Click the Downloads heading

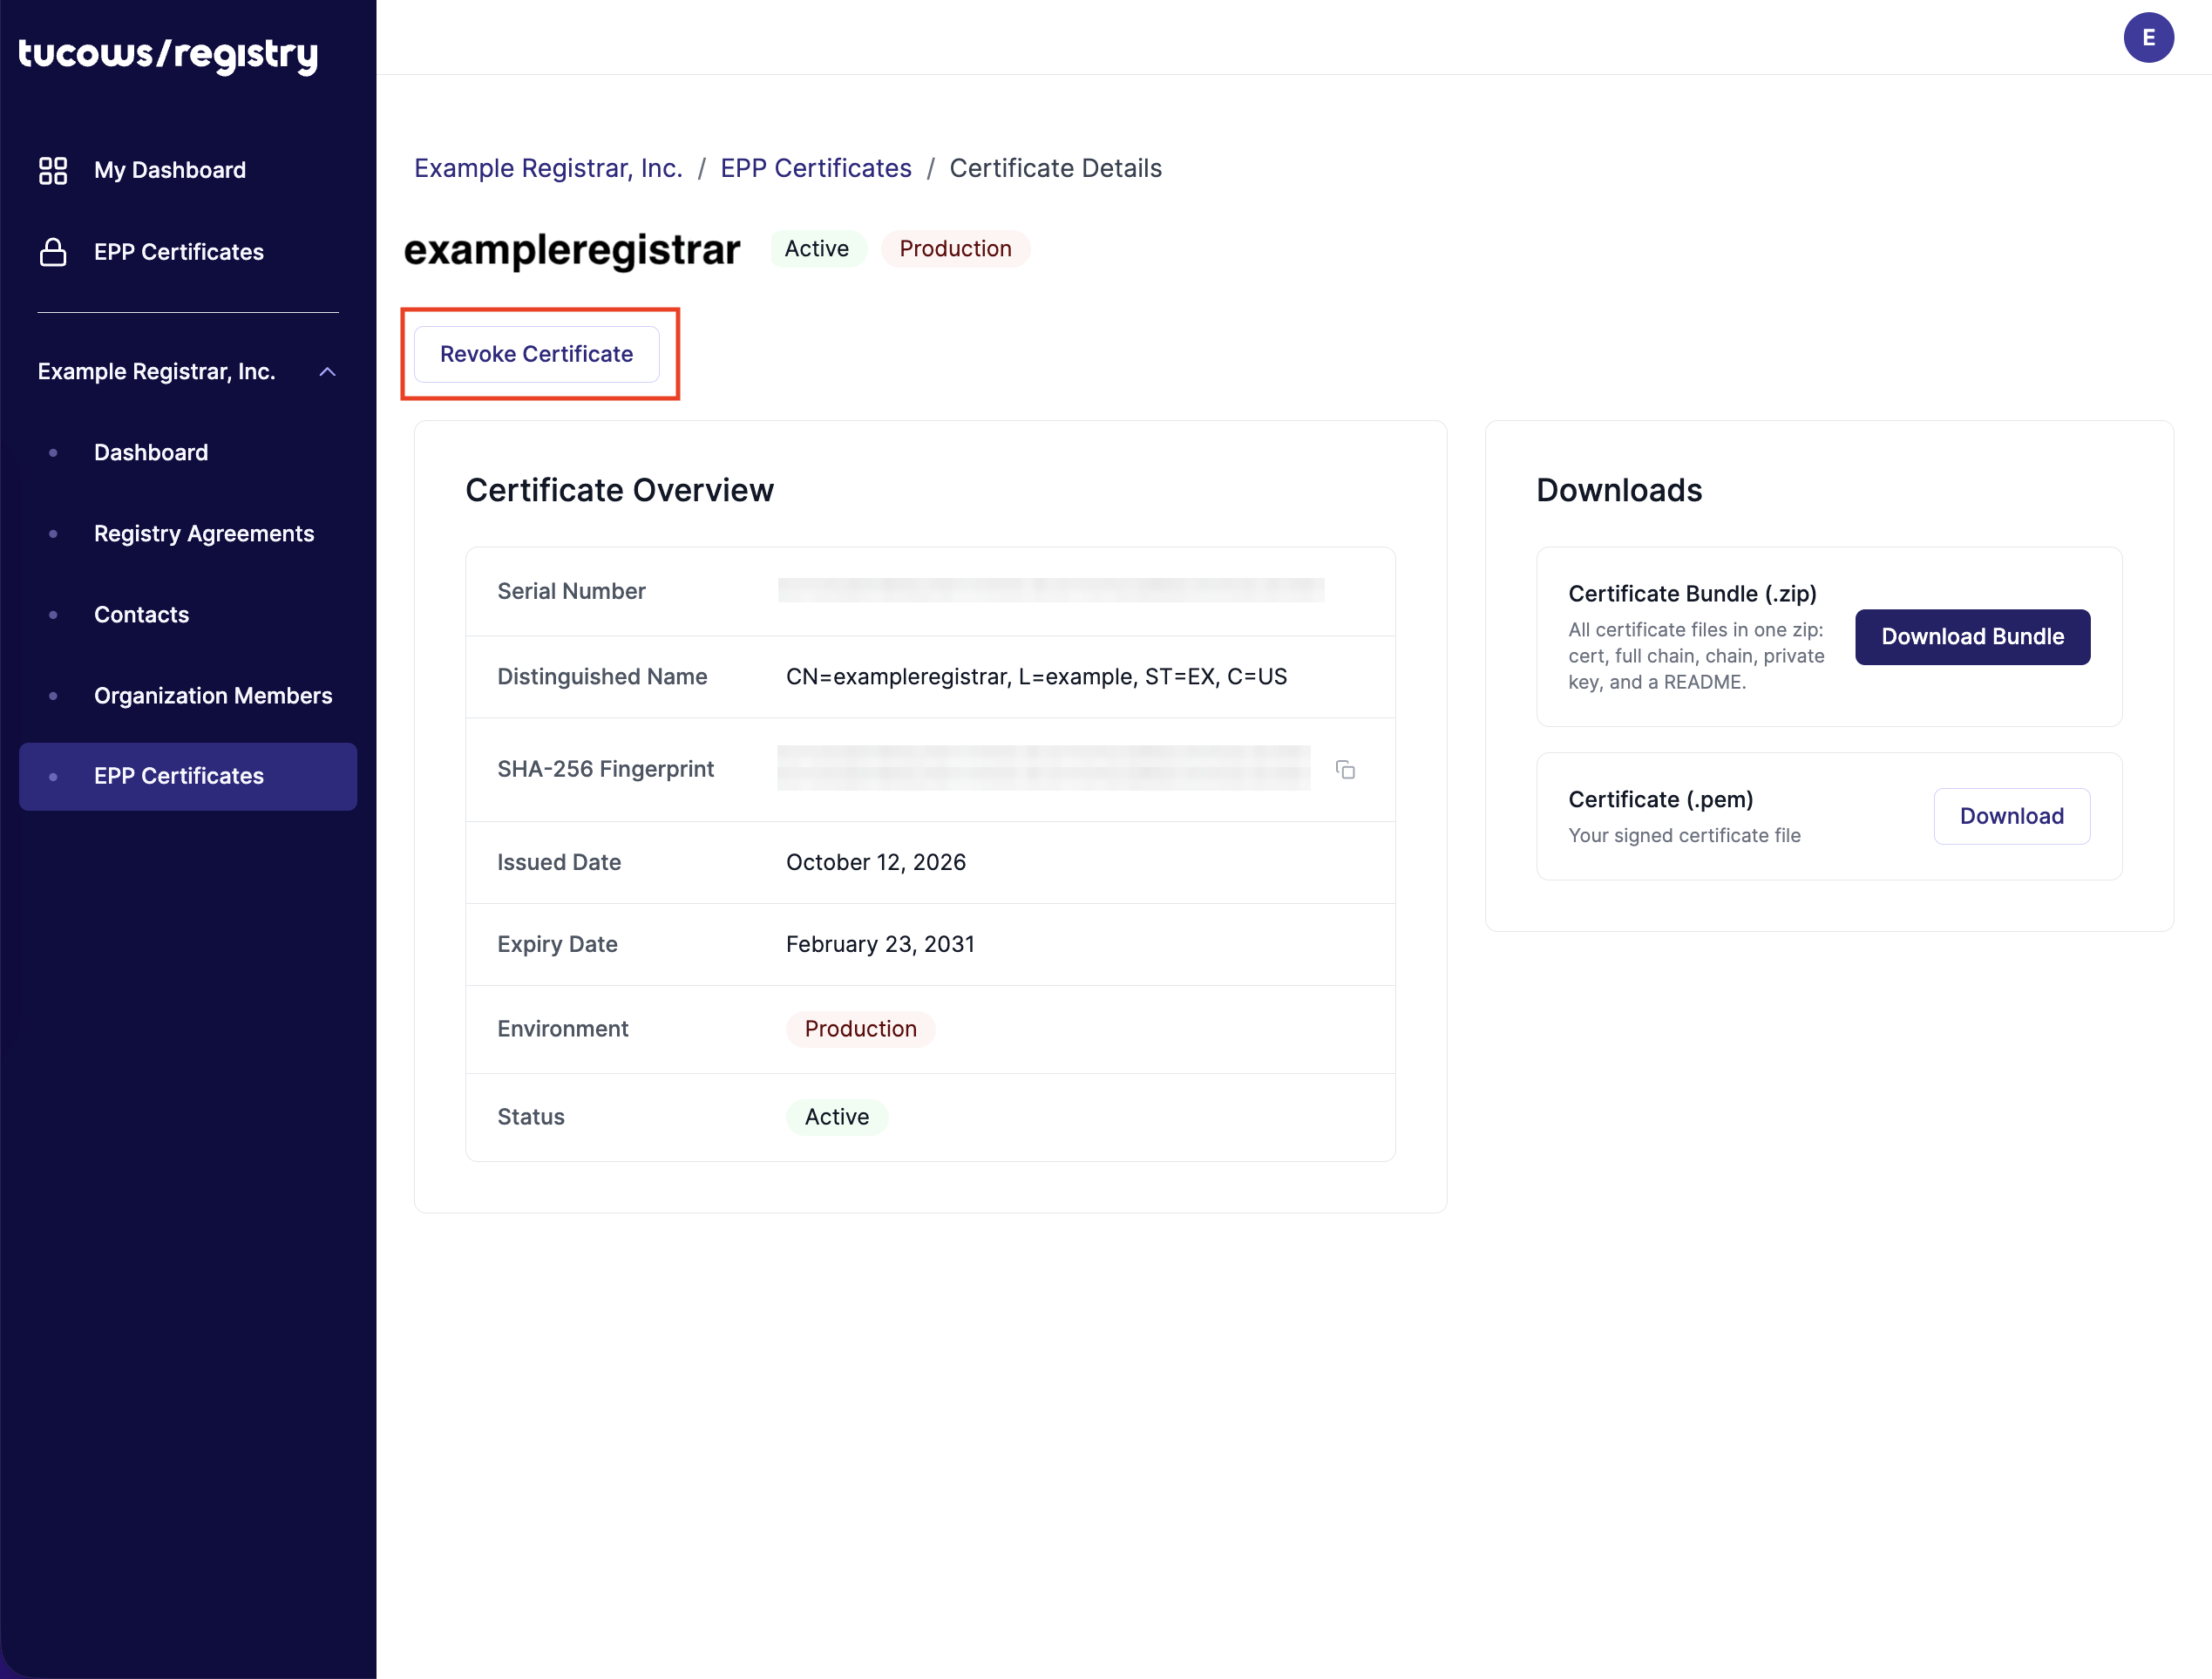1618,490
